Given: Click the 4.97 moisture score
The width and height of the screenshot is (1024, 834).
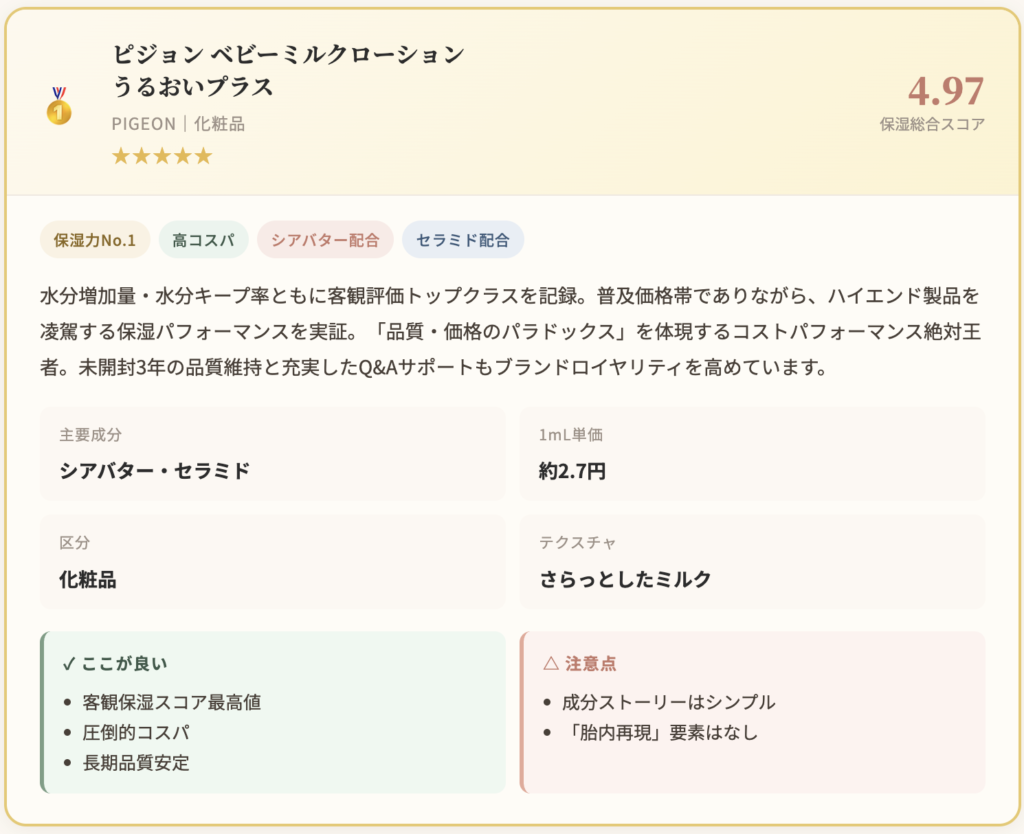Looking at the screenshot, I should click(x=946, y=92).
